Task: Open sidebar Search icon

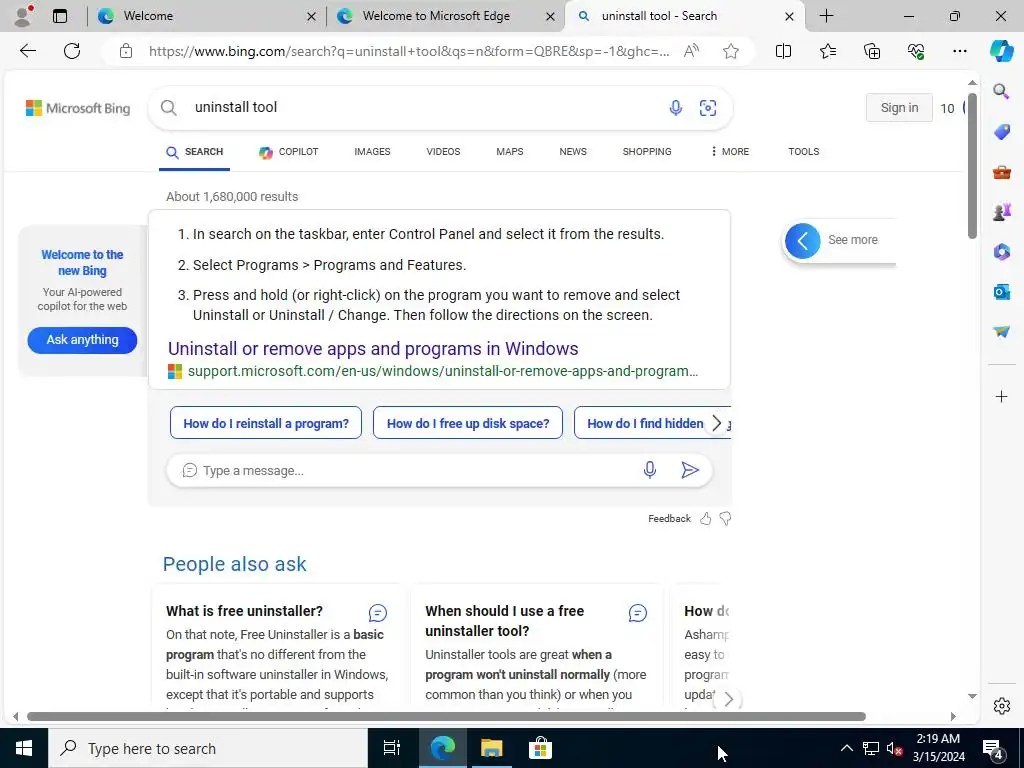Action: [1001, 91]
